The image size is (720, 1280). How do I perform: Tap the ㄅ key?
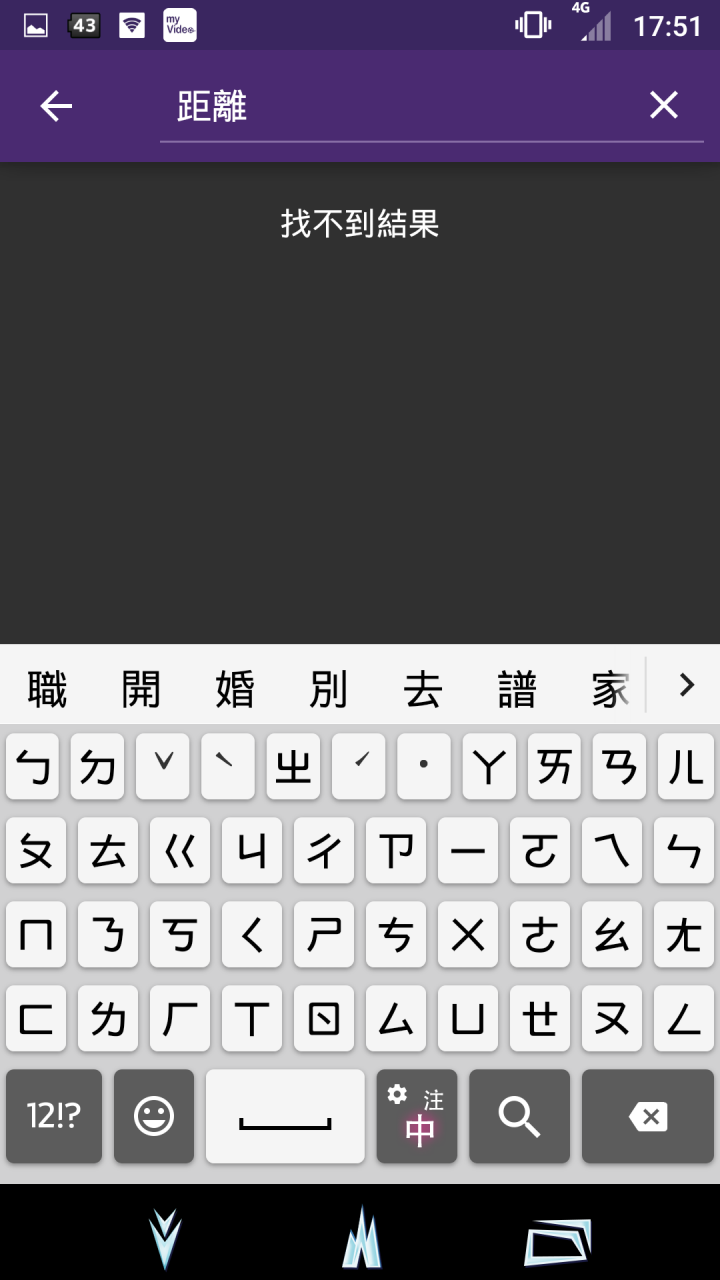[x=33, y=767]
